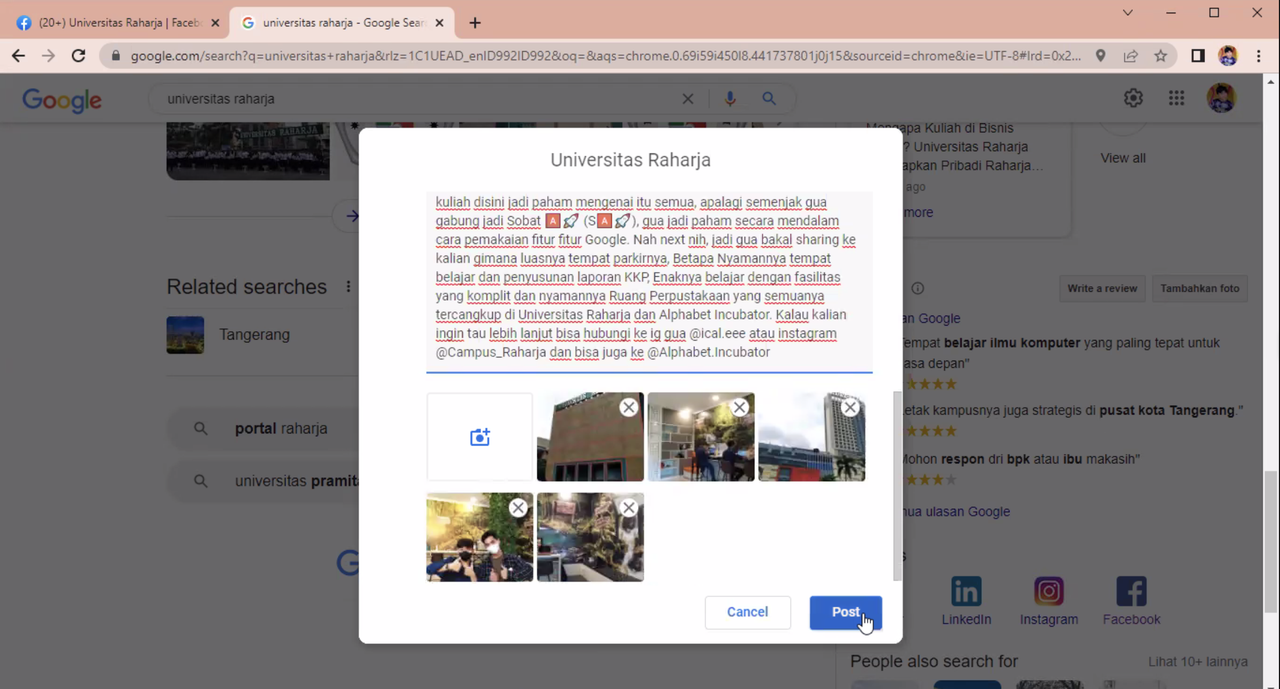Open Chrome three-dot menu

(1258, 56)
